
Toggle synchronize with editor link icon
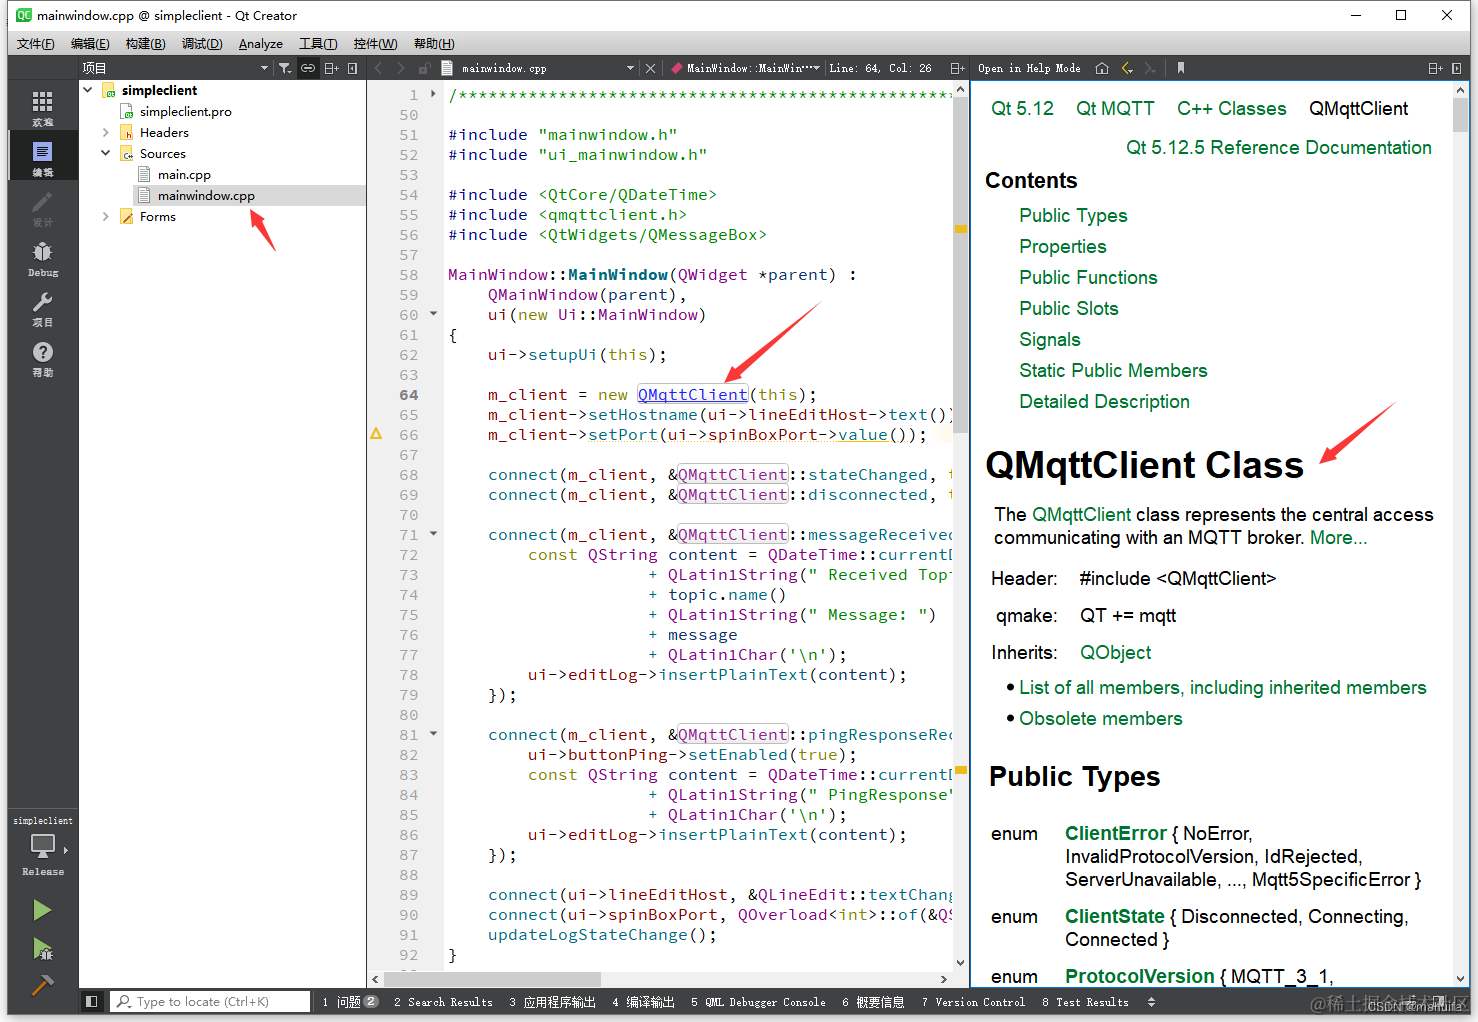[x=308, y=68]
